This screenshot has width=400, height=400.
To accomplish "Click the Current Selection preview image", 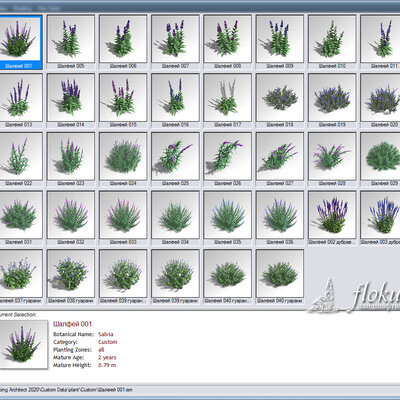I will pyautogui.click(x=23, y=344).
